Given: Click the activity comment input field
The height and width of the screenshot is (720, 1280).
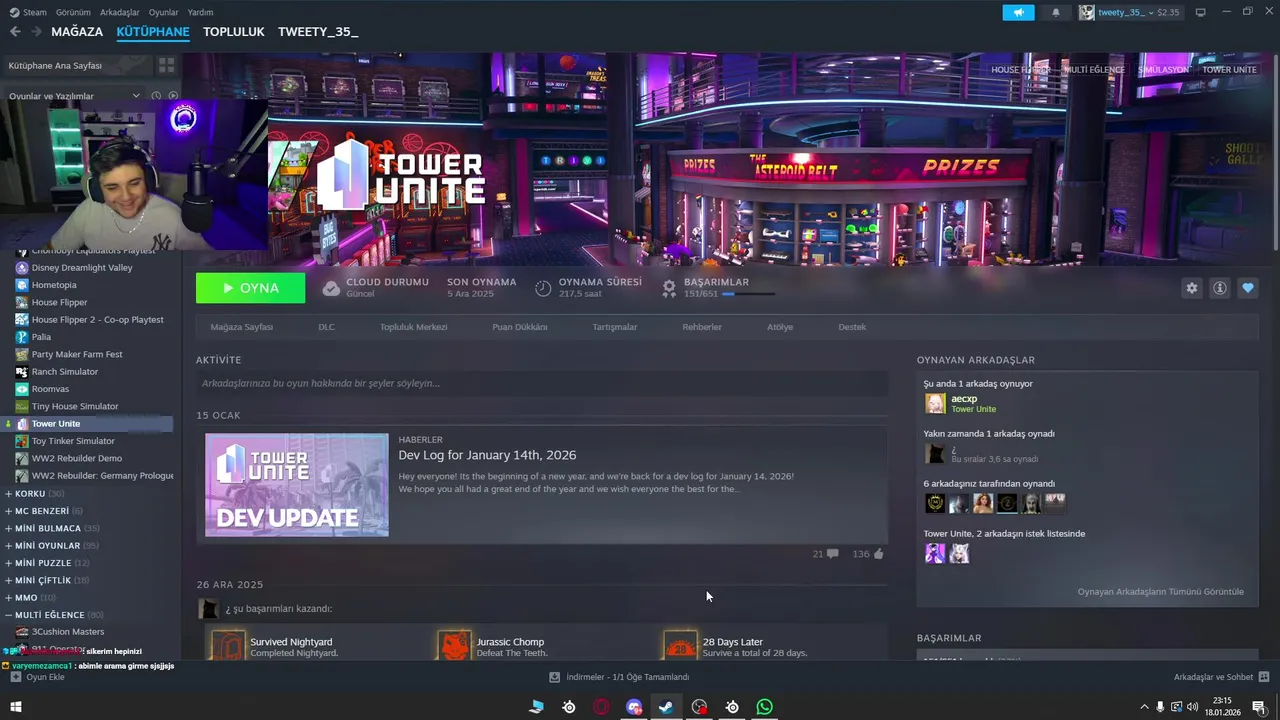Looking at the screenshot, I should [542, 383].
